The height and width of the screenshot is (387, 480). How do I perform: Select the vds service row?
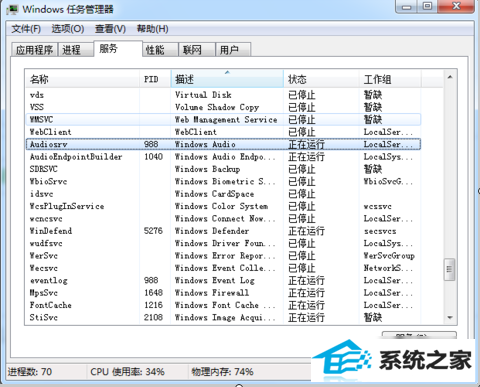223,95
